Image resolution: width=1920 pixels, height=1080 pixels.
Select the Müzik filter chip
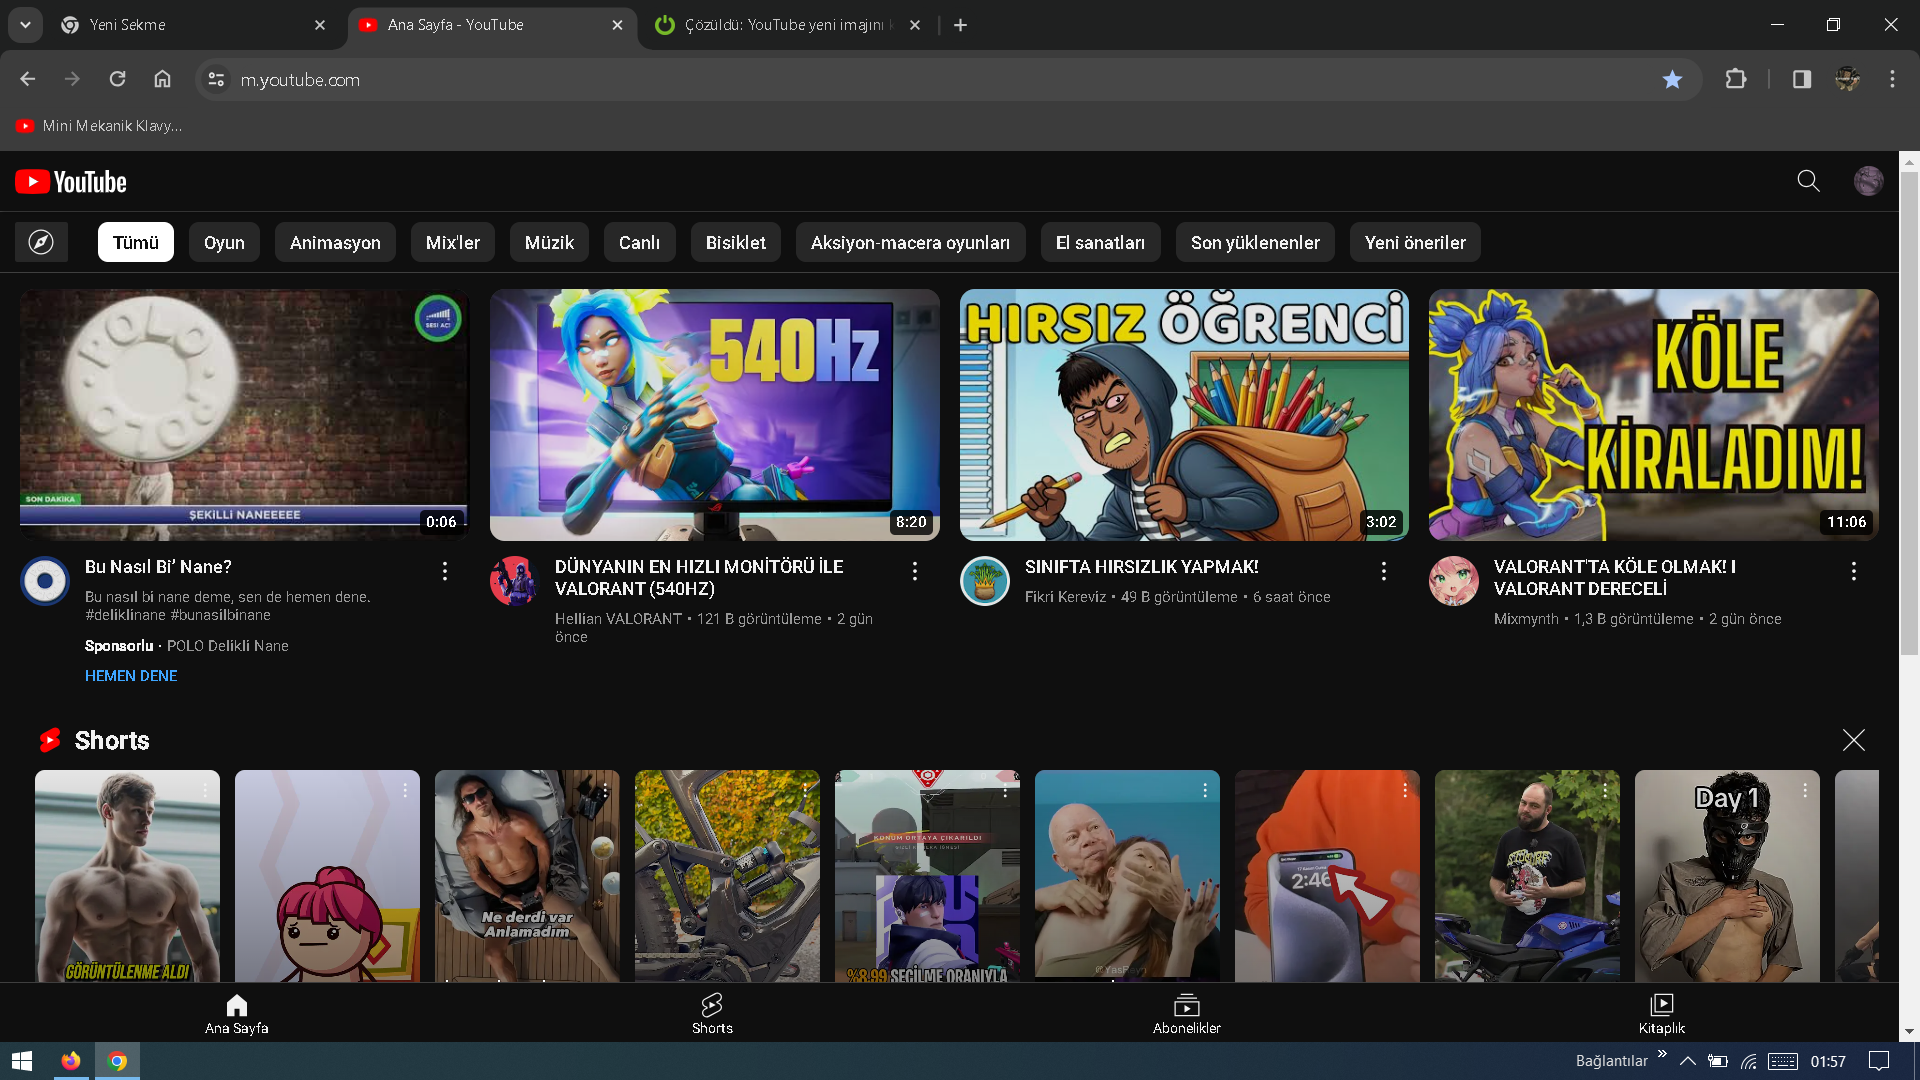pyautogui.click(x=549, y=242)
